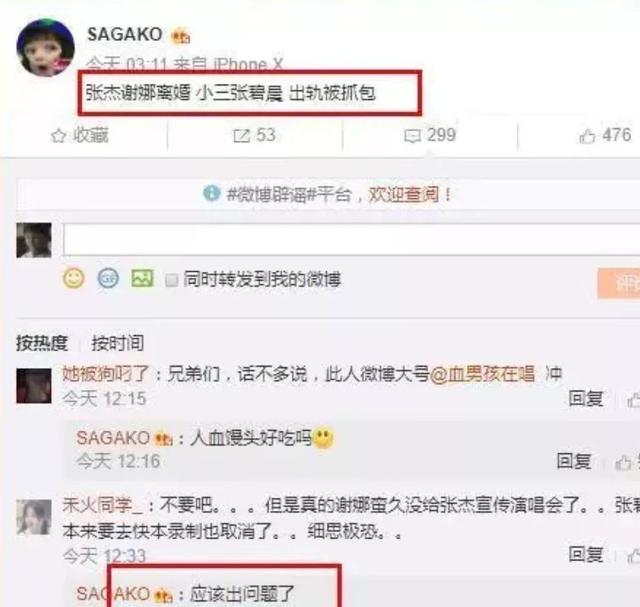Screen dimensions: 640x607
Task: Open the @血男孩在唱 mention link
Action: [x=482, y=374]
